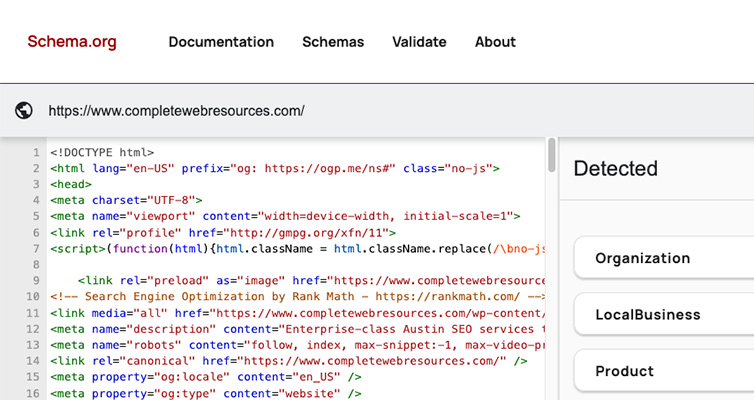Click line number 16 in gutter
The height and width of the screenshot is (400, 754).
33,393
